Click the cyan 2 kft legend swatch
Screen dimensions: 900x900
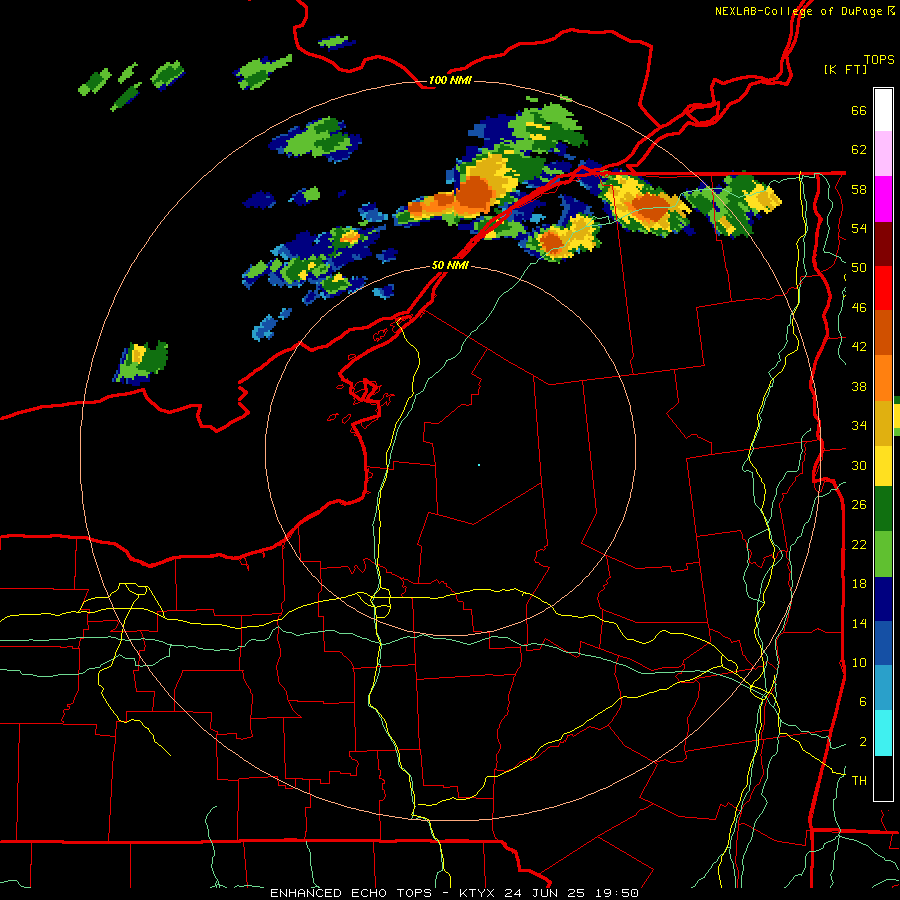point(883,733)
